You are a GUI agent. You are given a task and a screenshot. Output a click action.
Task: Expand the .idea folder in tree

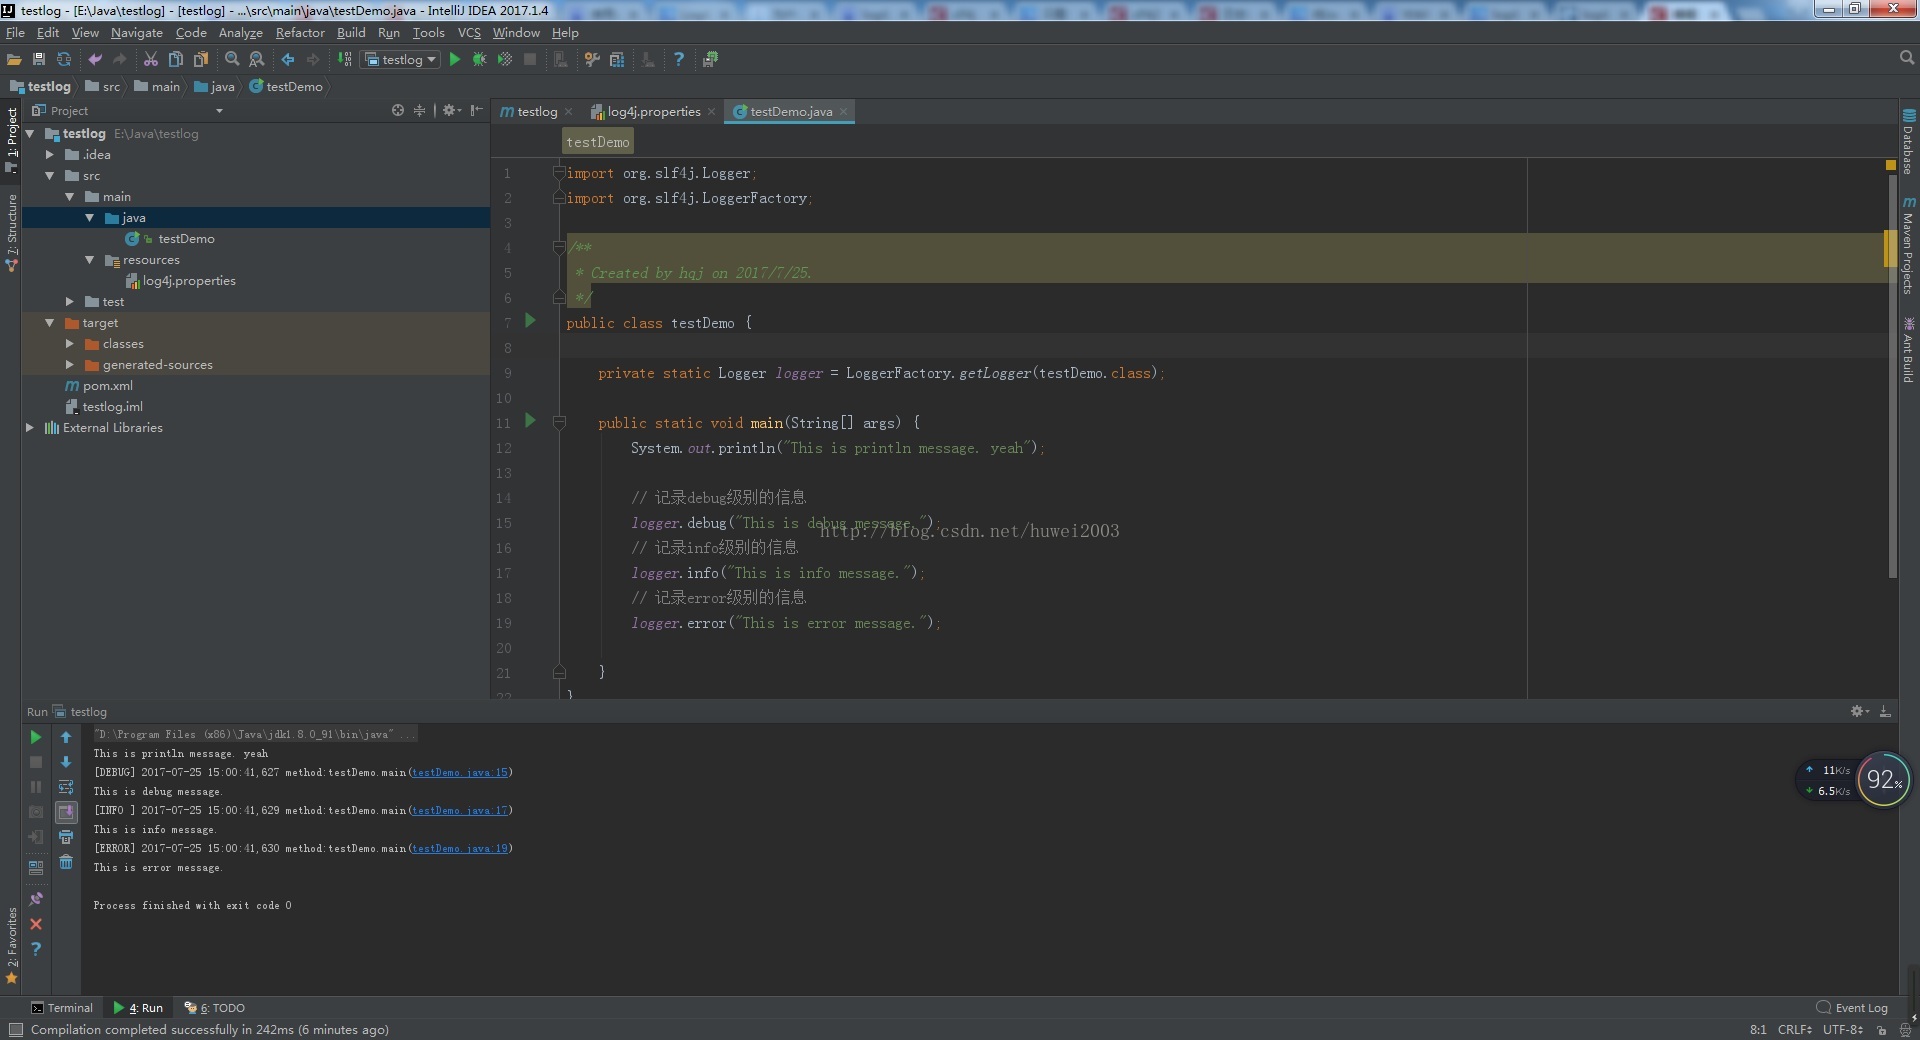click(50, 155)
